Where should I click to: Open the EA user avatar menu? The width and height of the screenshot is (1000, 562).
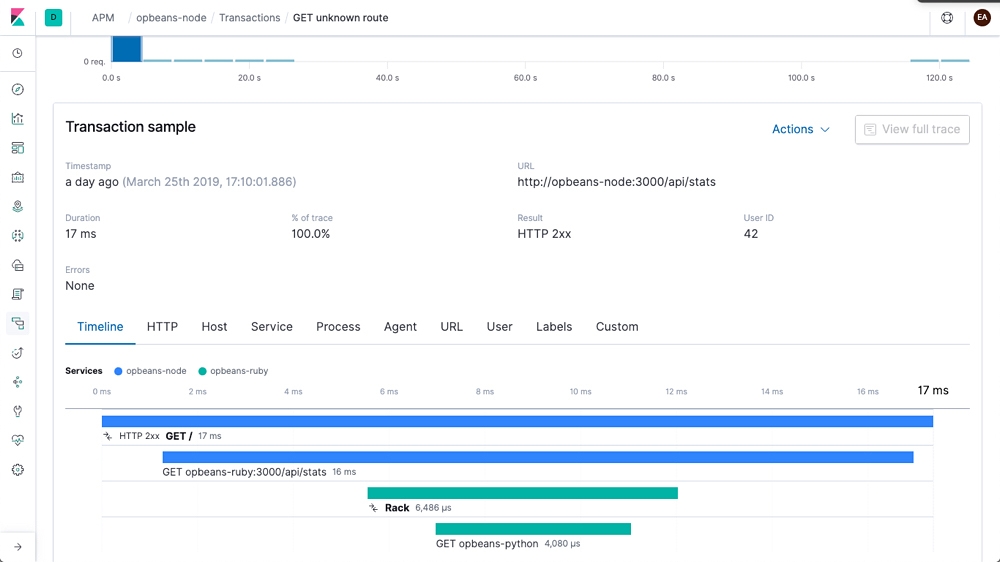click(982, 18)
